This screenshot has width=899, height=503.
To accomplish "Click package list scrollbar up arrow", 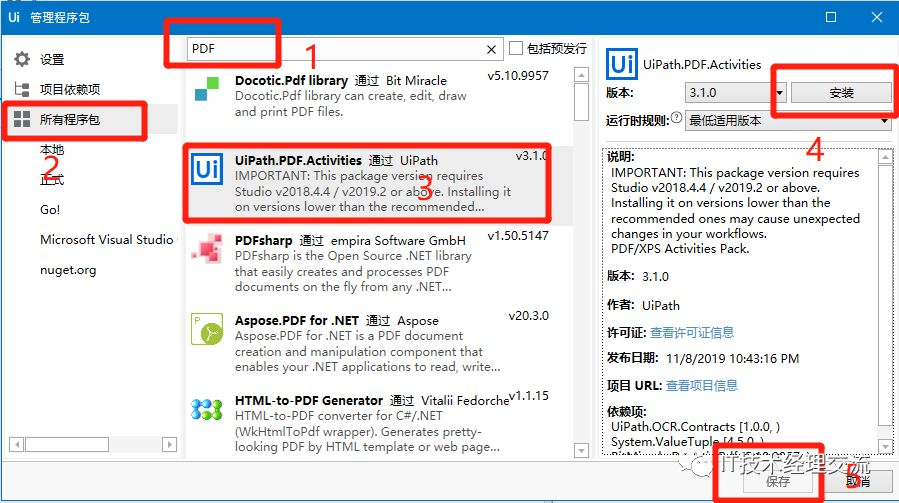I will click(581, 75).
